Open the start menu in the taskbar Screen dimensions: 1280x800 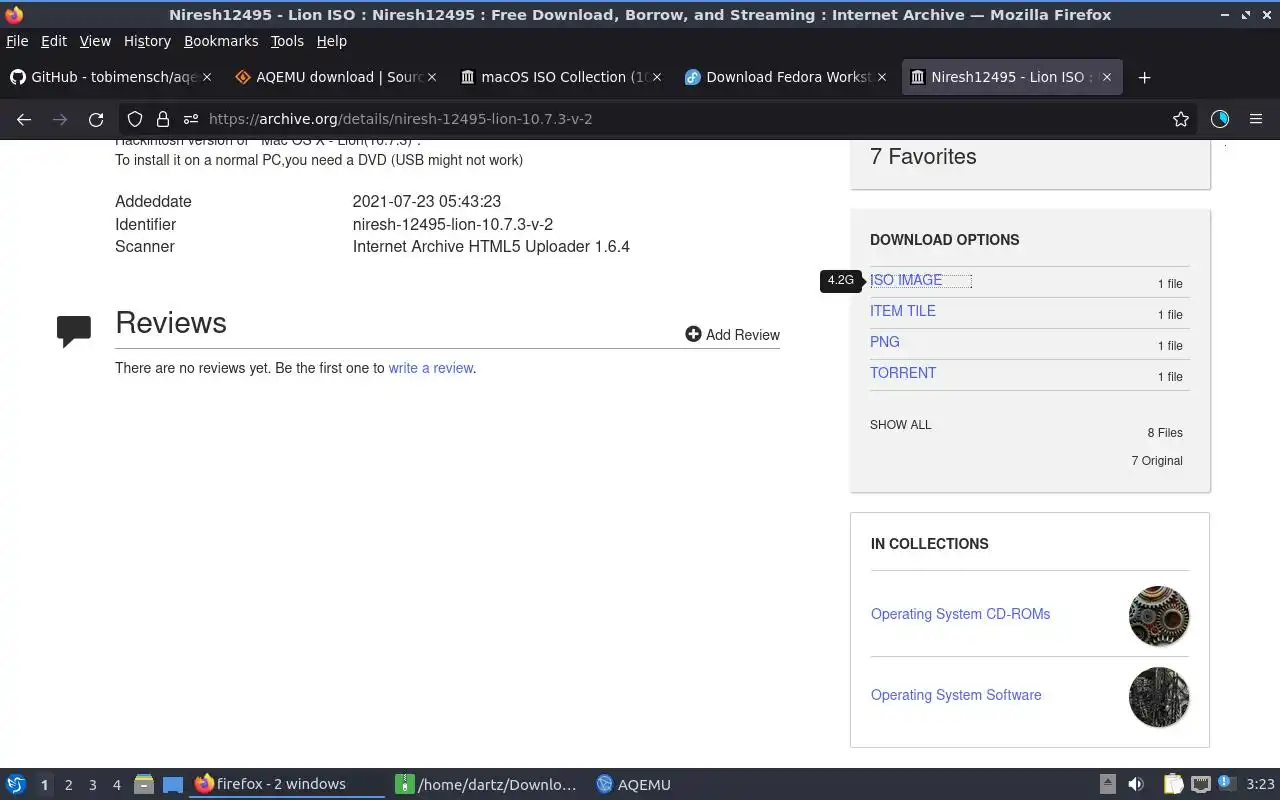click(x=16, y=784)
